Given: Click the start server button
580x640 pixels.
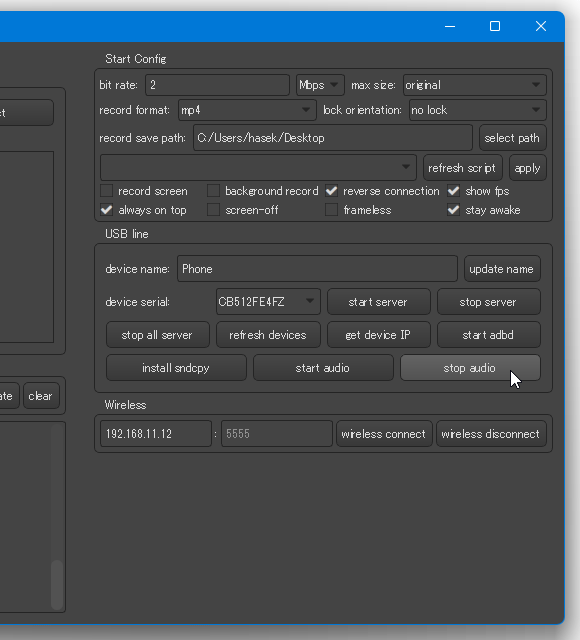Looking at the screenshot, I should [379, 302].
